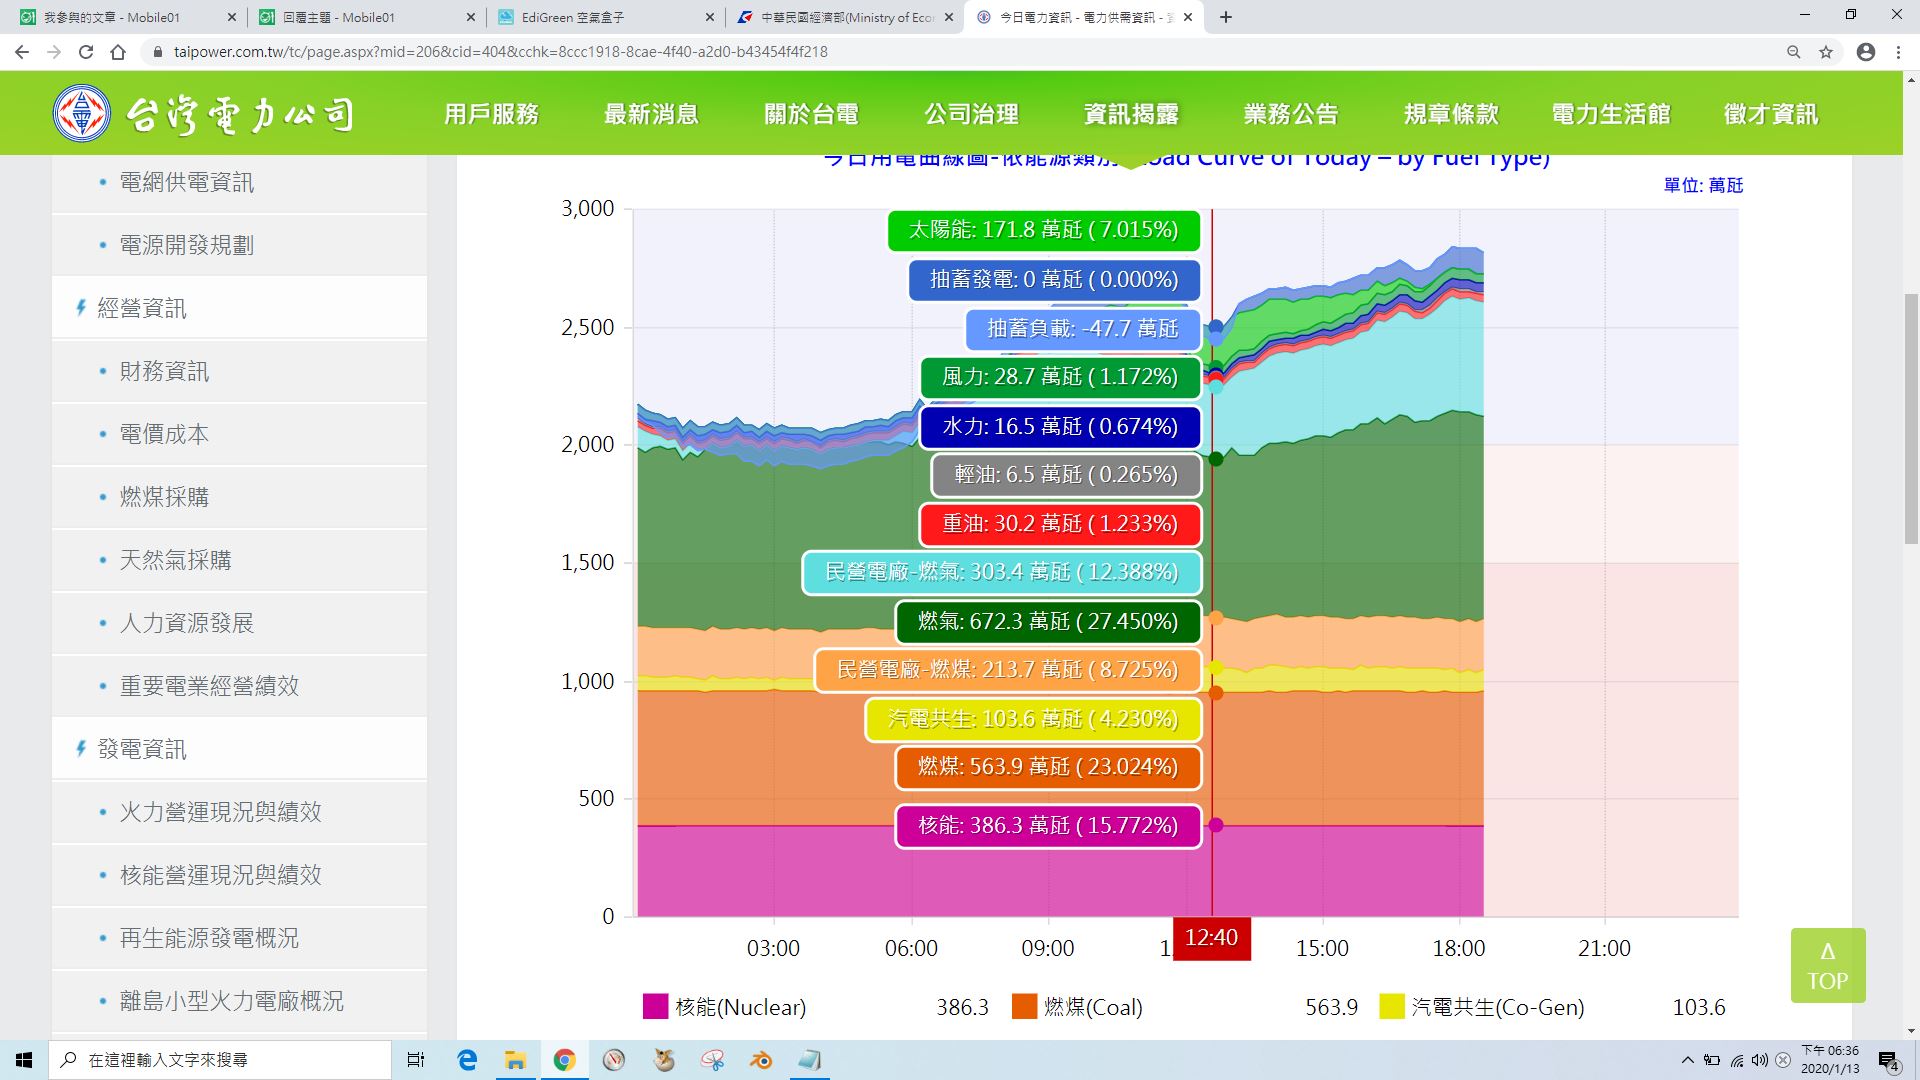The image size is (1920, 1080).
Task: Click the nuclear data point on chart
Action: 1216,826
